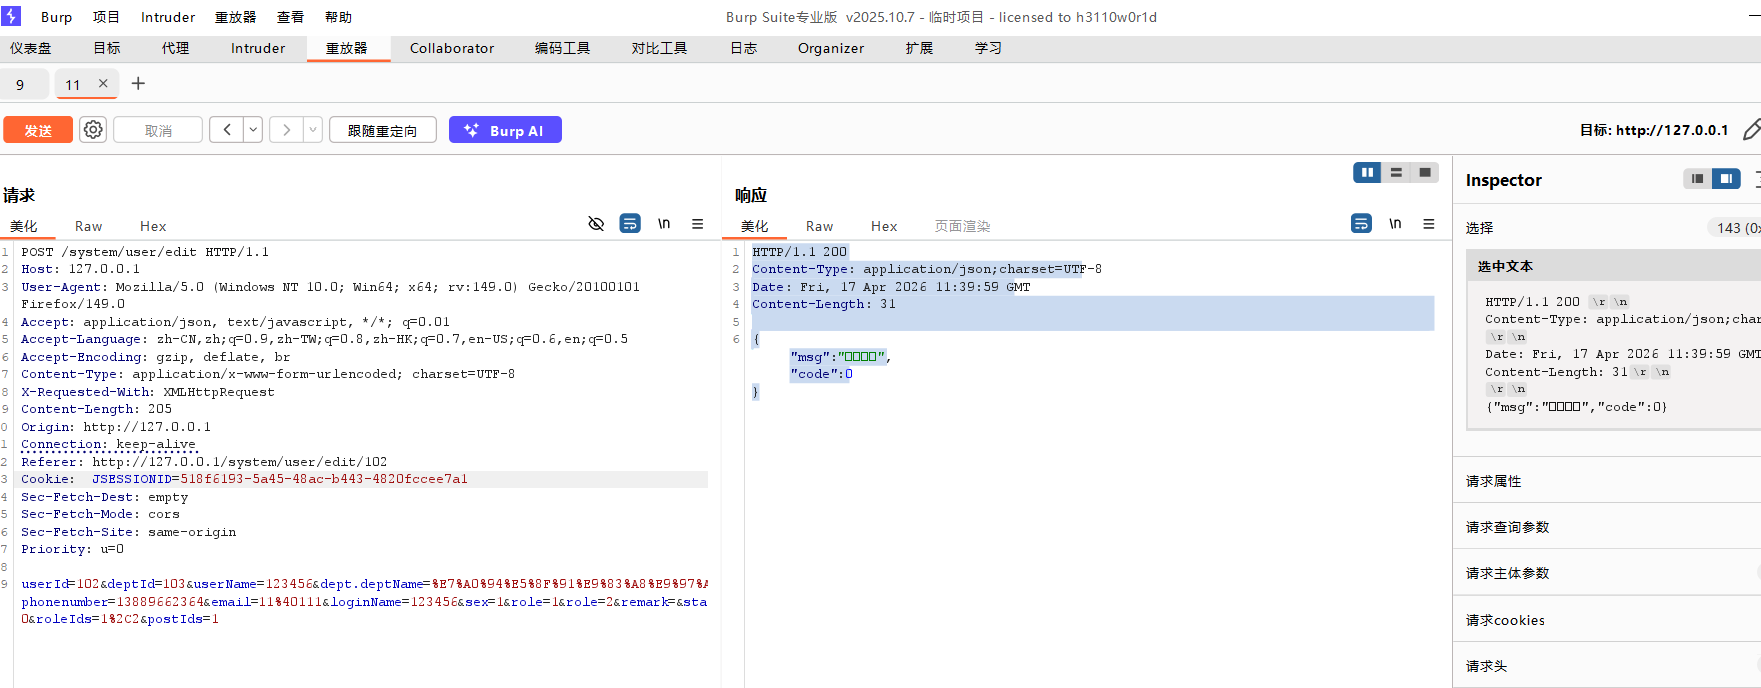This screenshot has width=1761, height=688.
Task: Open request panel hamburger menu
Action: (698, 224)
